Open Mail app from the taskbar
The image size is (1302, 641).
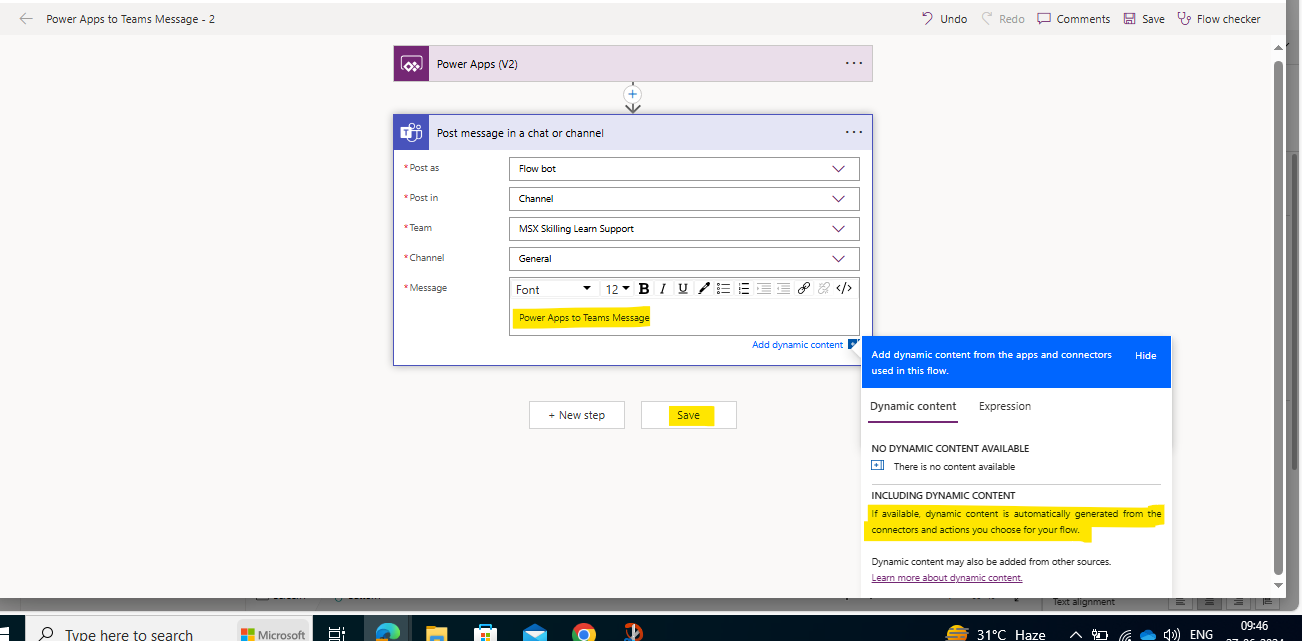click(x=535, y=634)
